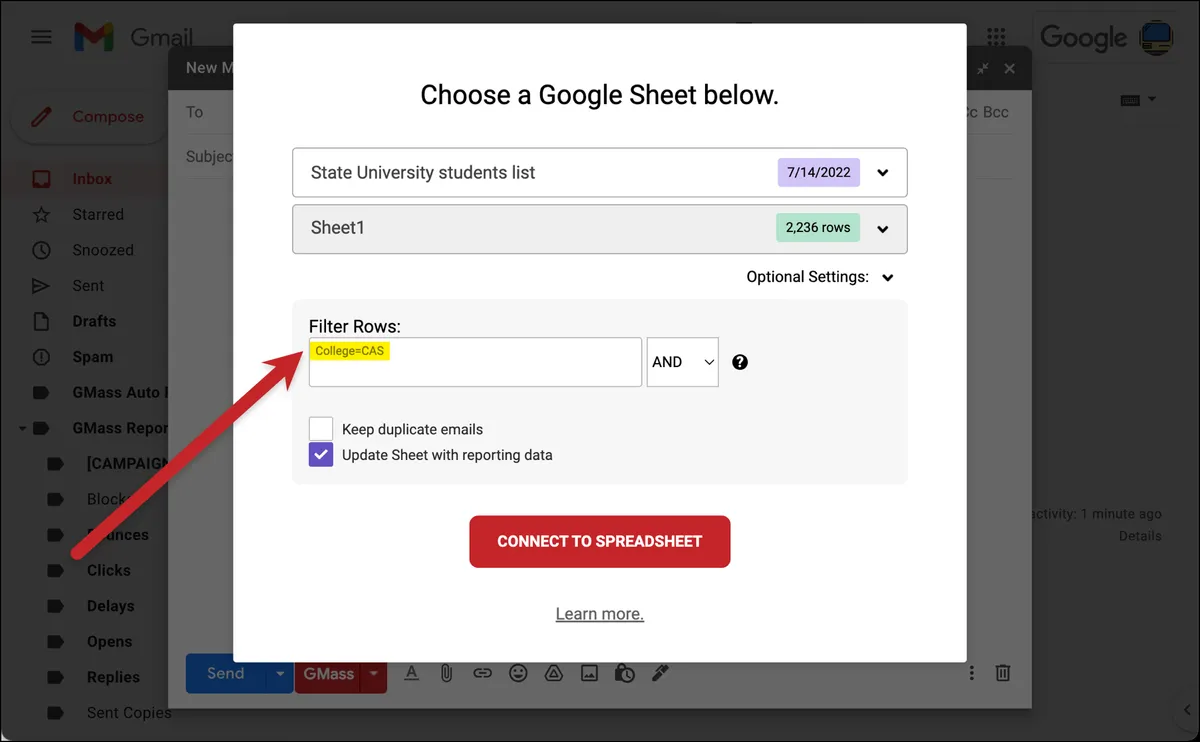Image resolution: width=1200 pixels, height=742 pixels.
Task: Open the Google account avatar
Action: [1157, 38]
